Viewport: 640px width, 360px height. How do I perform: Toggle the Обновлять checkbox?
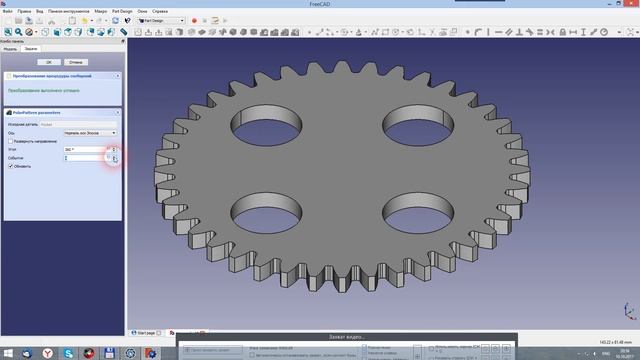tap(11, 166)
